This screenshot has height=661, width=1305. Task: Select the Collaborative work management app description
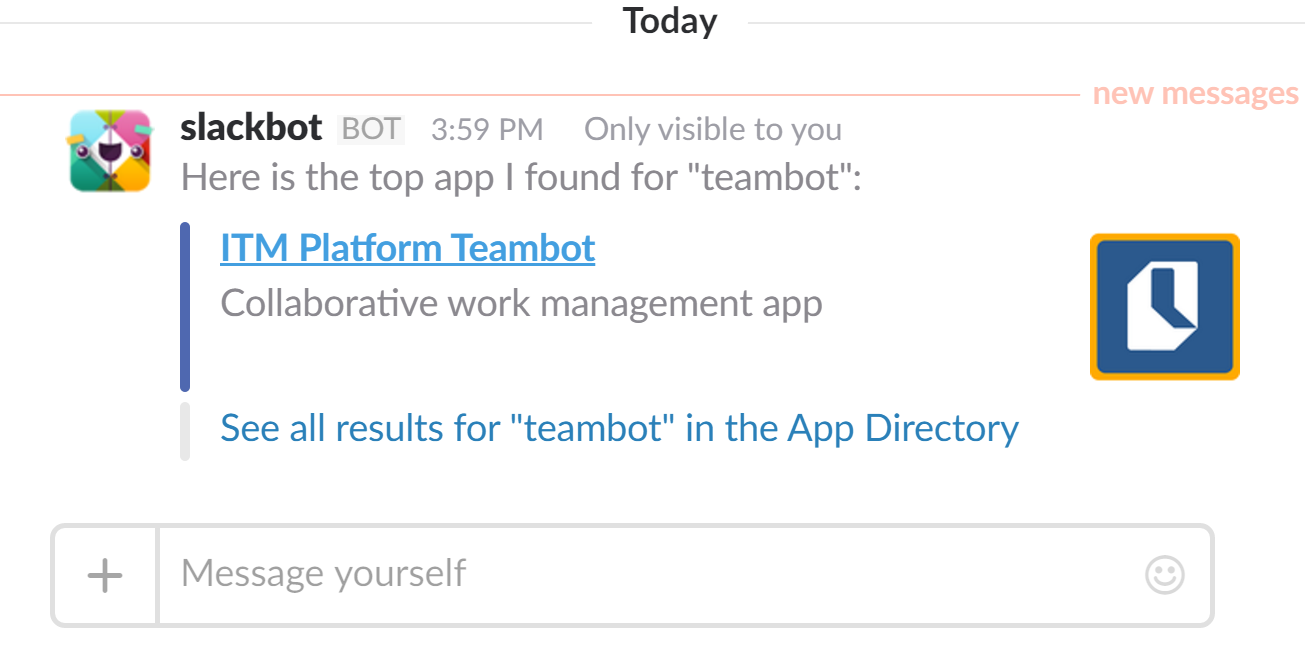coord(521,303)
